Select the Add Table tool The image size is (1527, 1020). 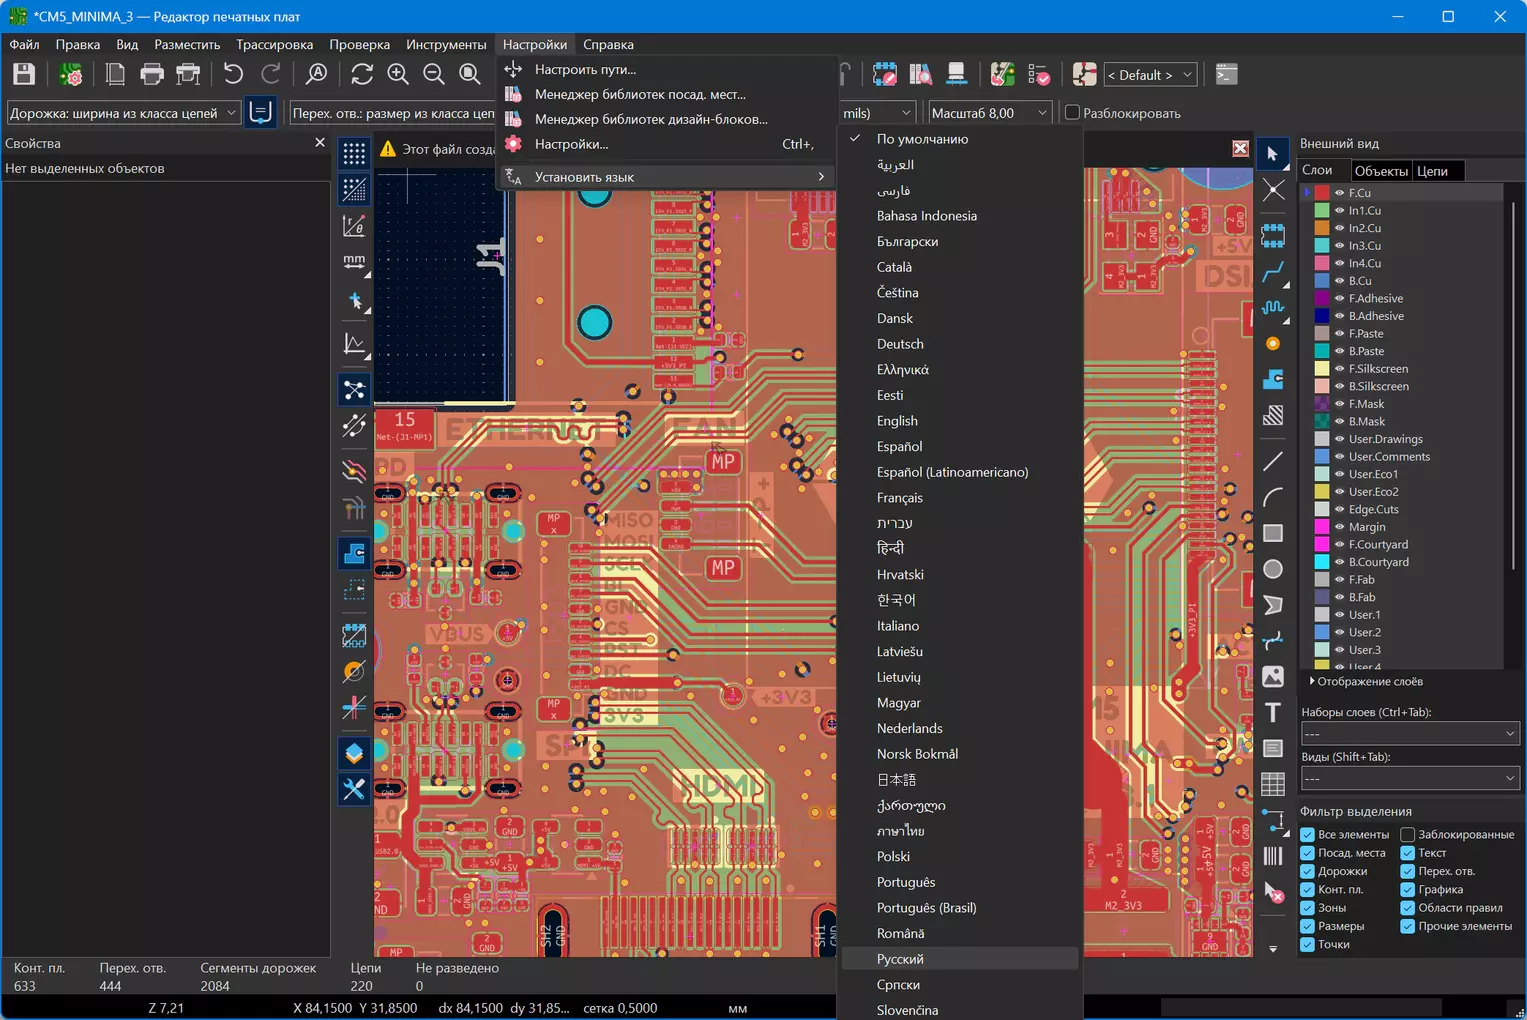coord(1272,784)
